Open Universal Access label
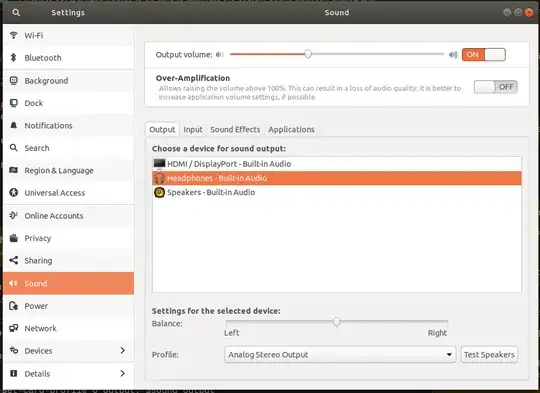Viewport: 540px width, 393px height. click(x=55, y=193)
